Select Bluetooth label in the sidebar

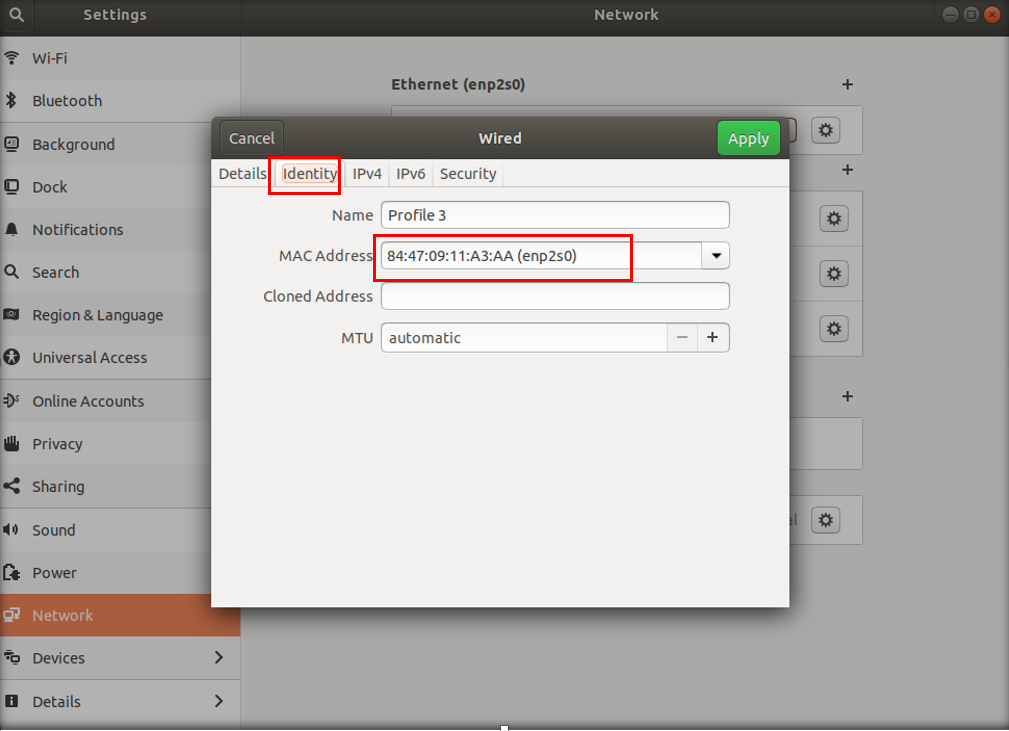(67, 101)
